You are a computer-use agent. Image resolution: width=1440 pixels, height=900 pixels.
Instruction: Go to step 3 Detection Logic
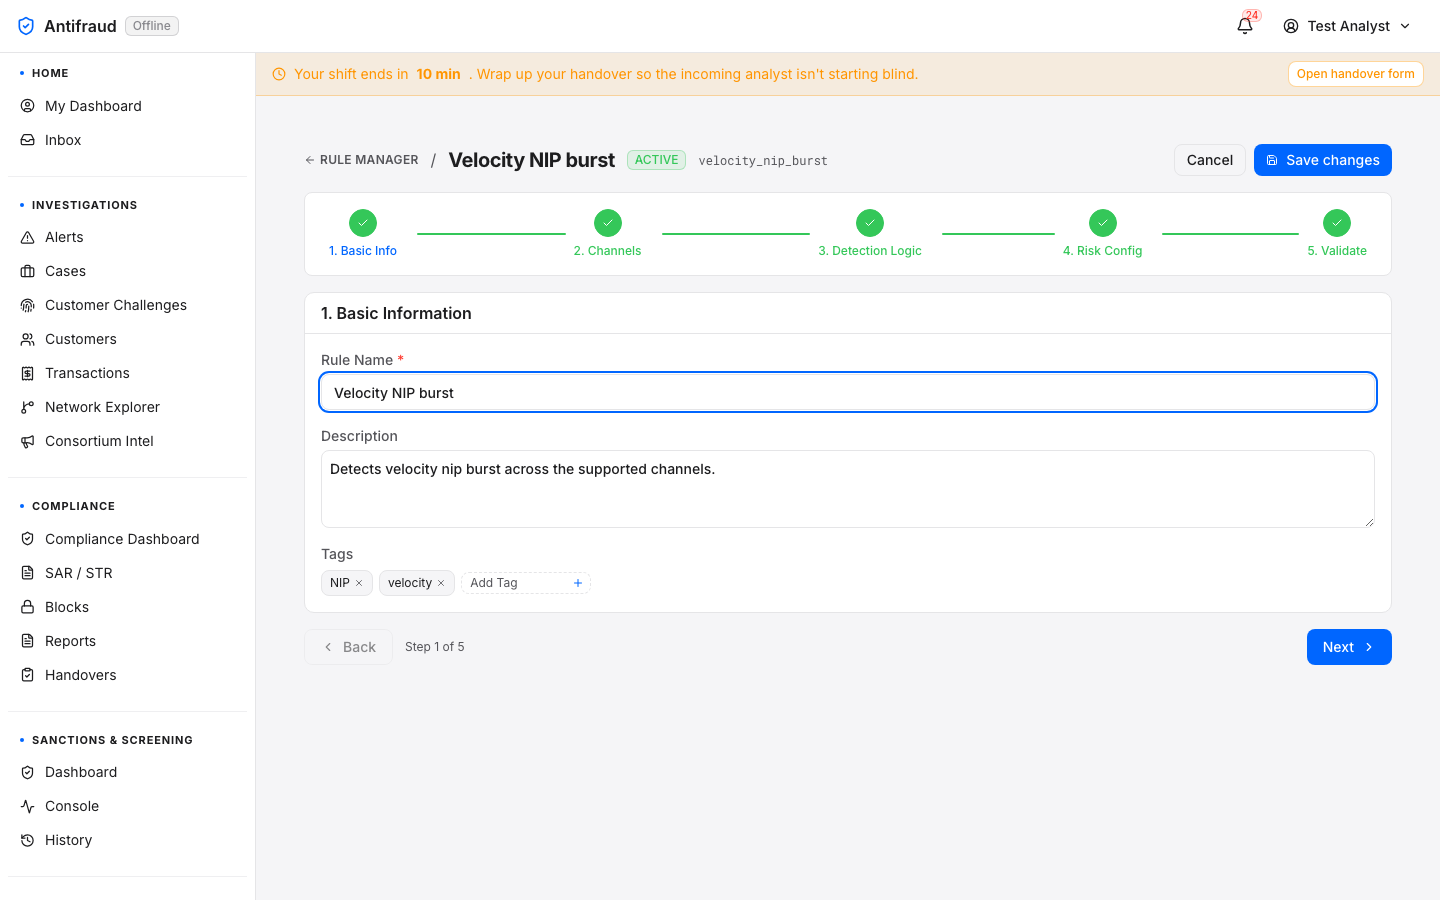coord(870,234)
